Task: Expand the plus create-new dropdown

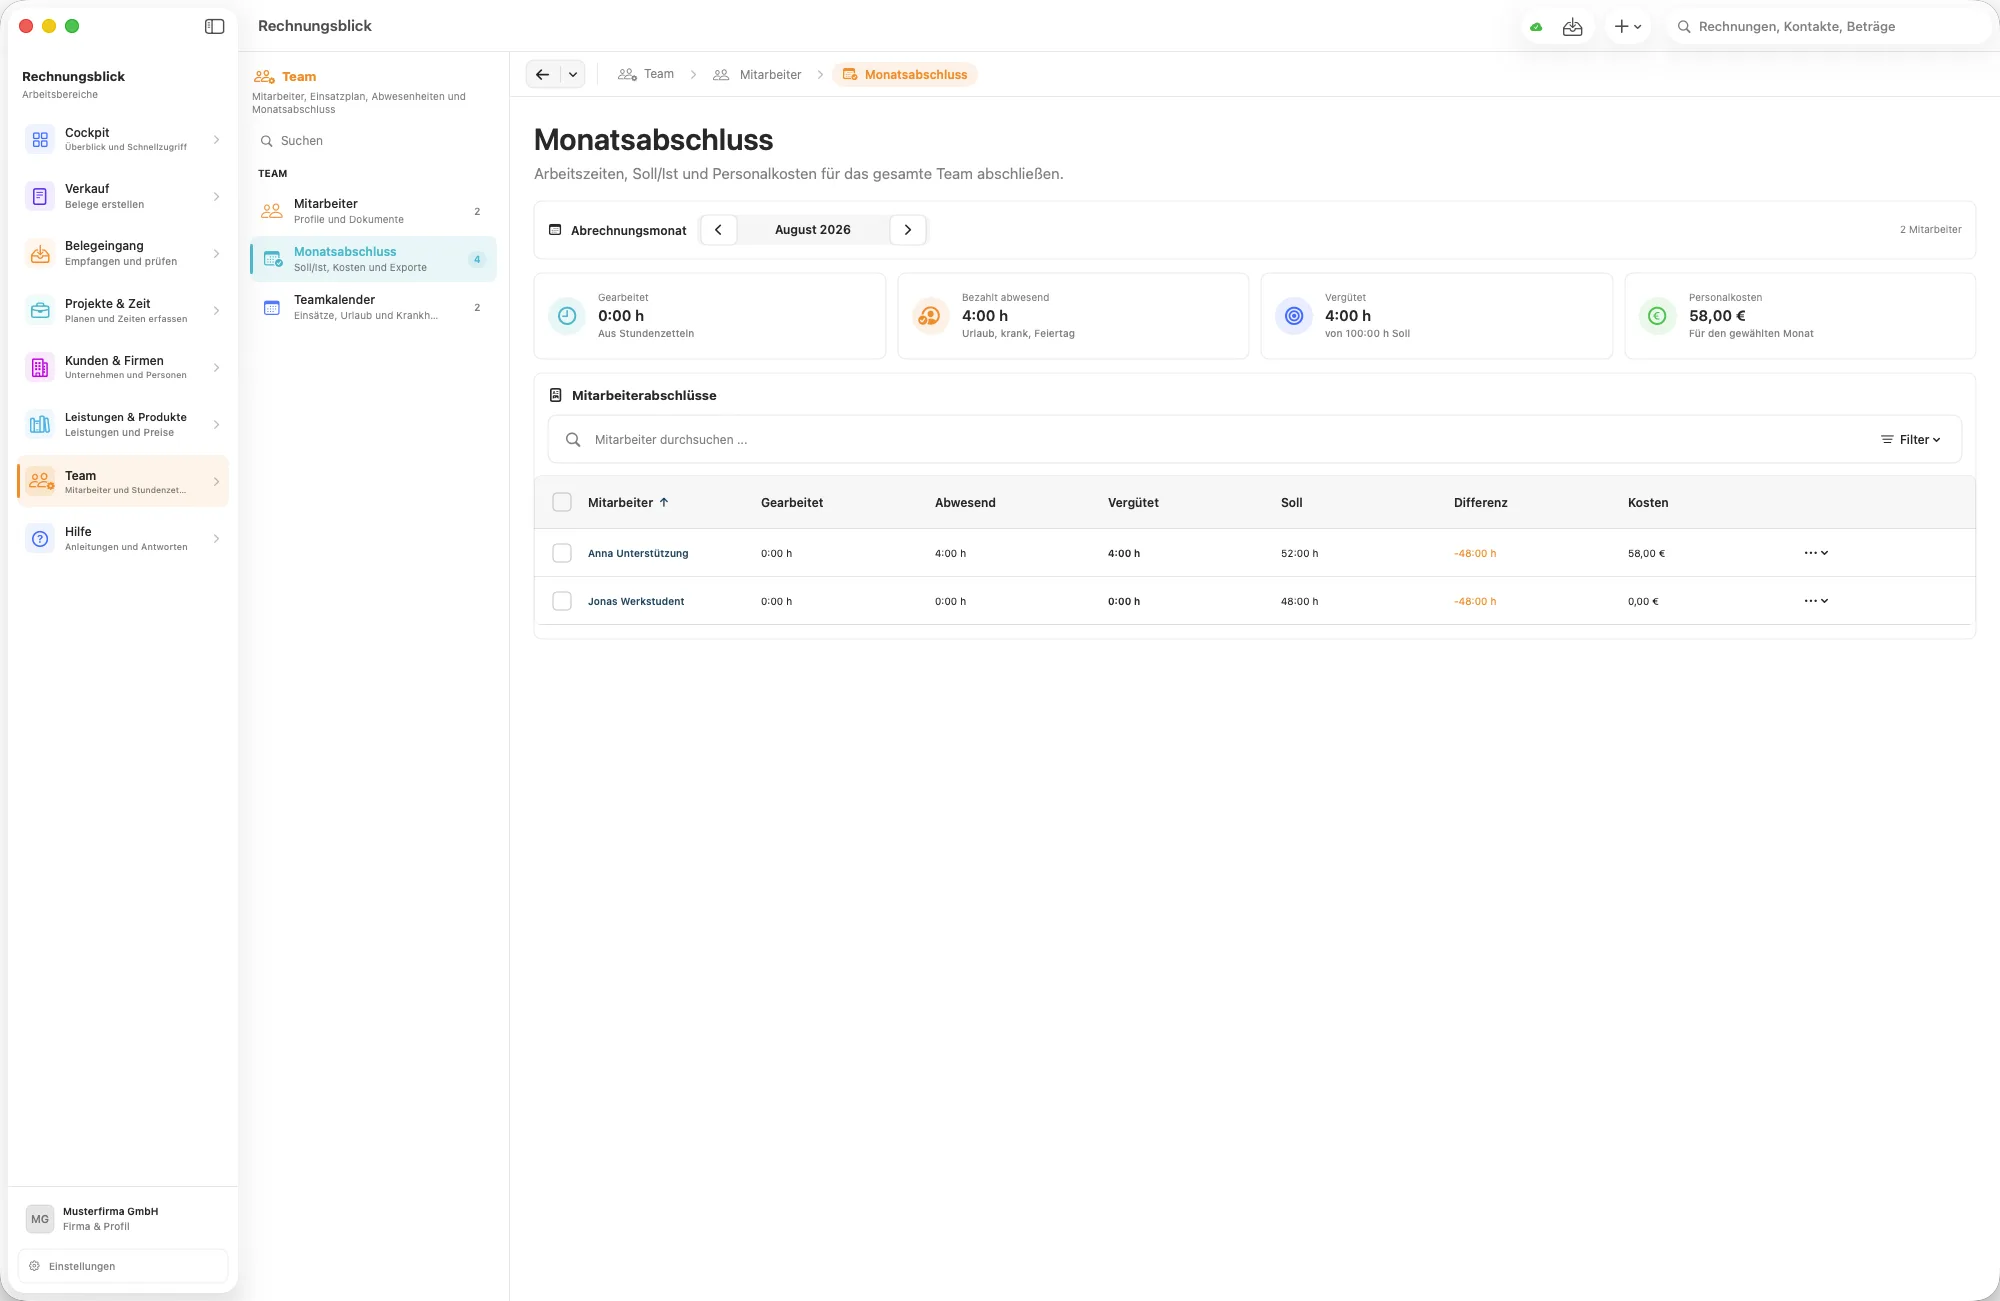Action: tap(1628, 27)
